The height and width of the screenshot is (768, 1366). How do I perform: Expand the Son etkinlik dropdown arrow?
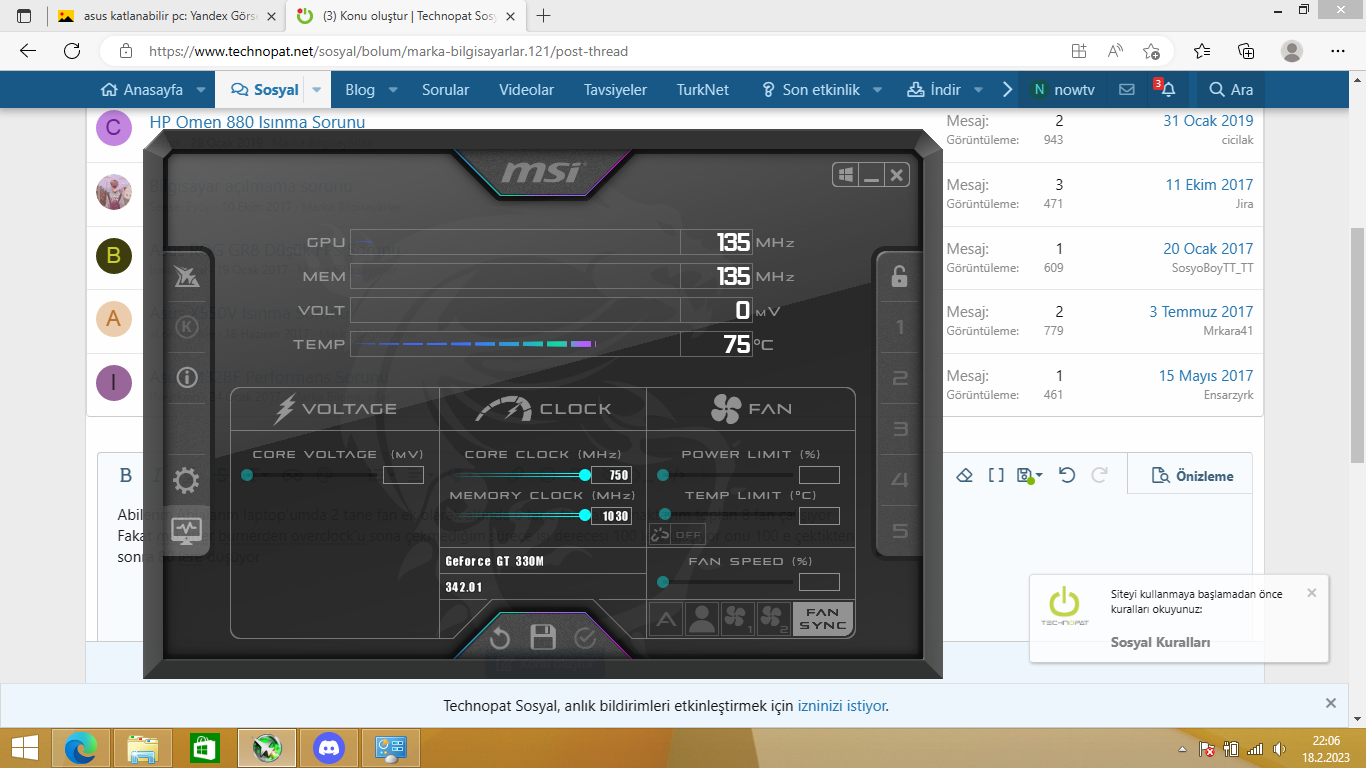877,89
